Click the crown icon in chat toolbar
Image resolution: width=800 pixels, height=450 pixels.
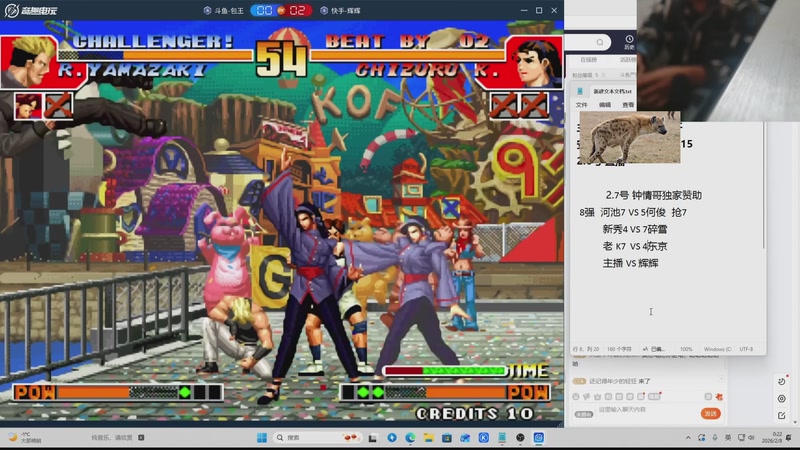pyautogui.click(x=597, y=396)
